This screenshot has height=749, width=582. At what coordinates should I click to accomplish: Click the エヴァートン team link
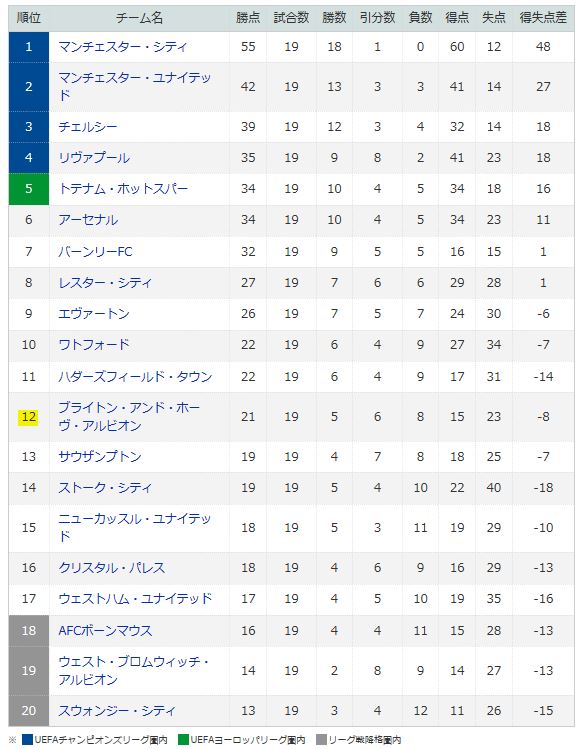click(94, 313)
